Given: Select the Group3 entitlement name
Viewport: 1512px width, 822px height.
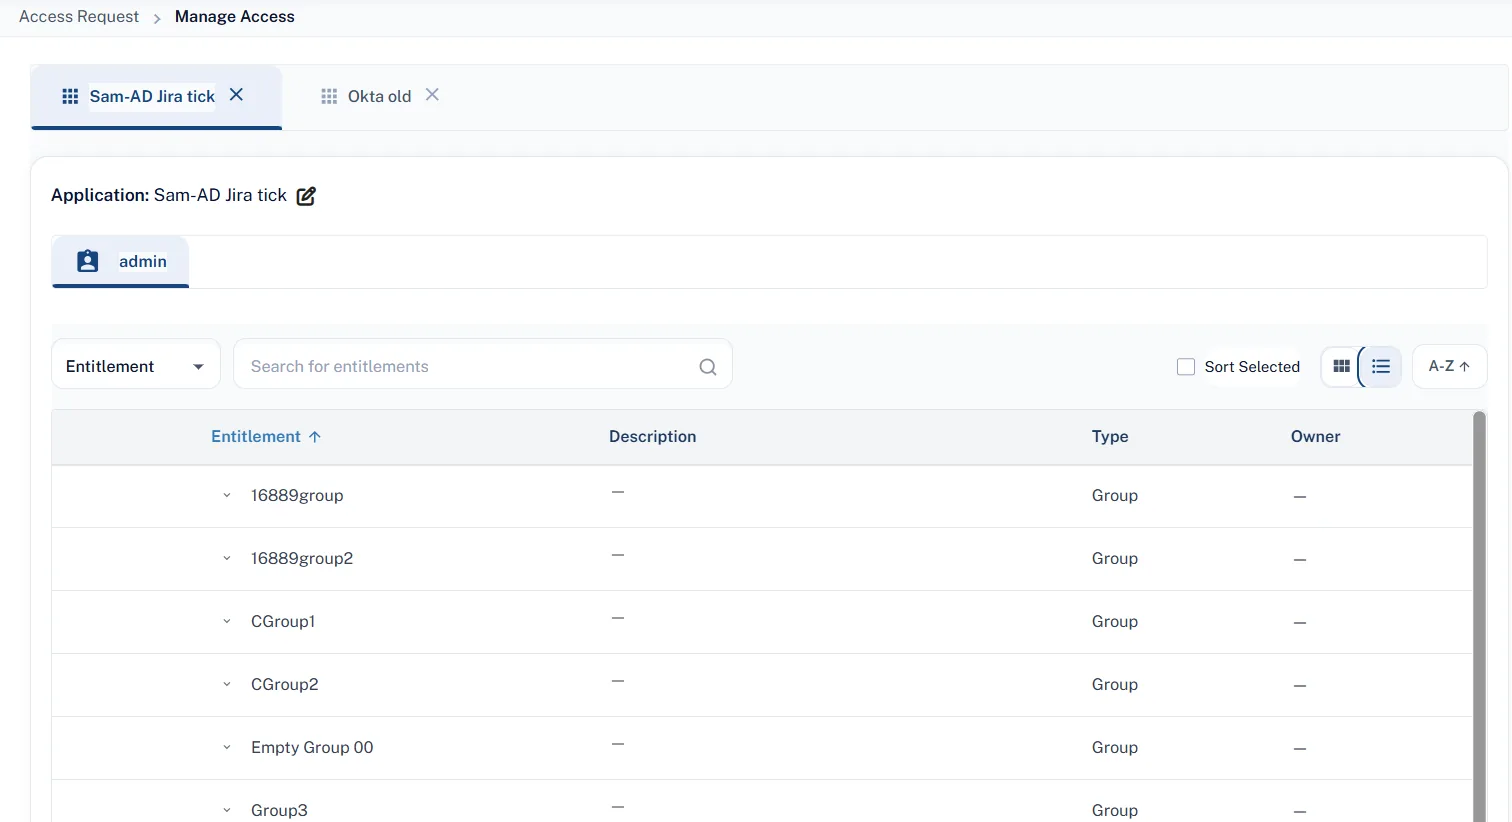Looking at the screenshot, I should (x=279, y=810).
